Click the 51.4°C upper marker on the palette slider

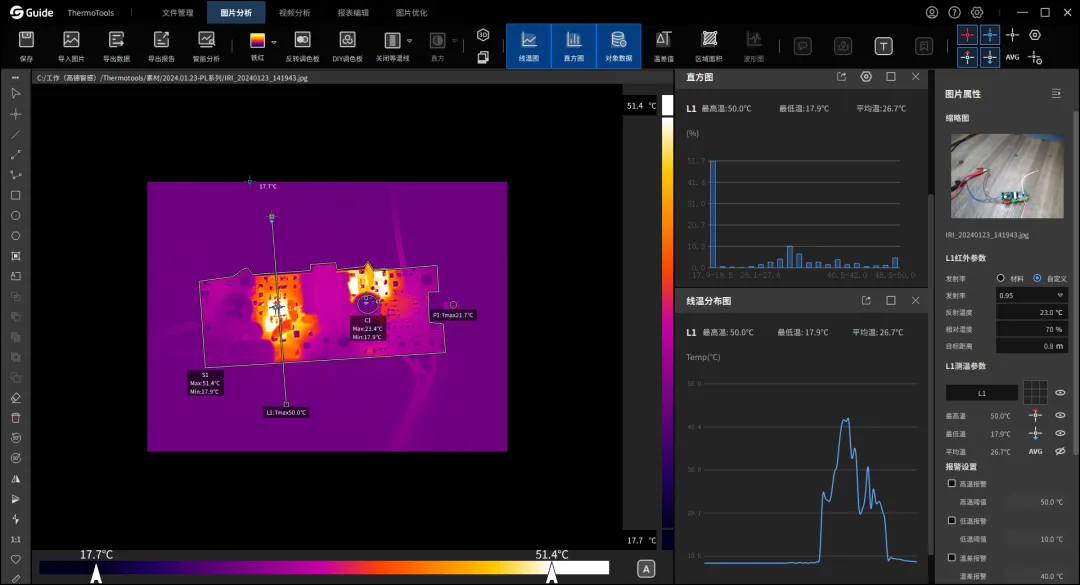pos(552,573)
